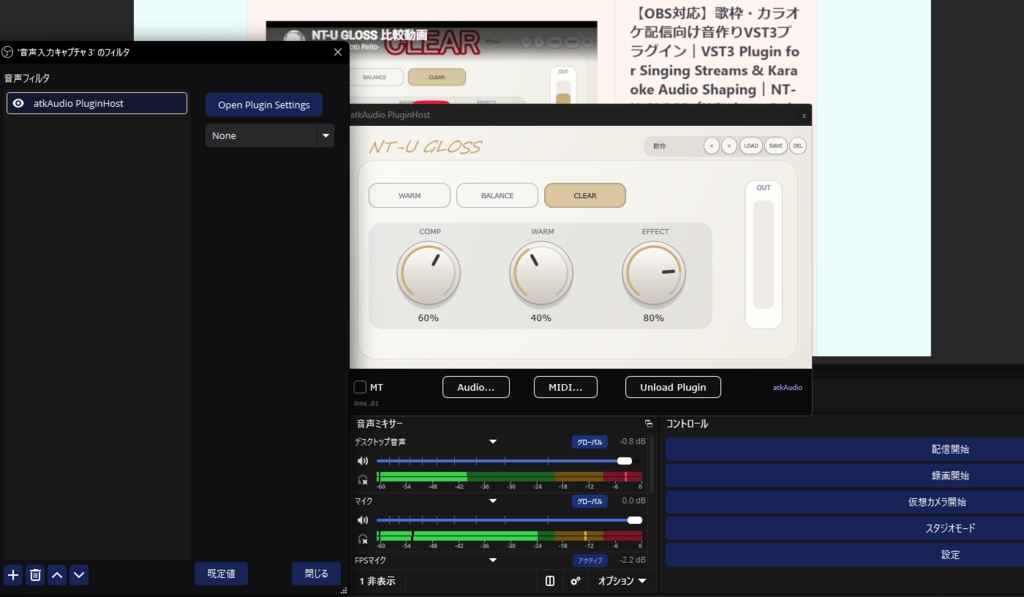Click the 既定値 defaults button
Image resolution: width=1024 pixels, height=597 pixels.
pos(221,573)
